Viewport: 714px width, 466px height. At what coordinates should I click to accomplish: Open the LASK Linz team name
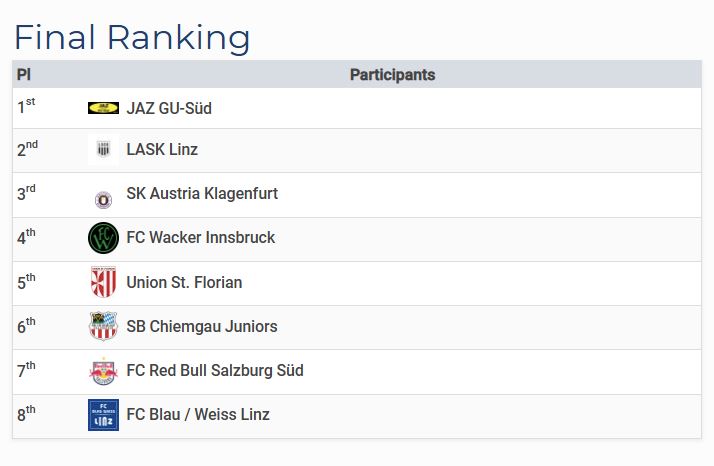[162, 150]
